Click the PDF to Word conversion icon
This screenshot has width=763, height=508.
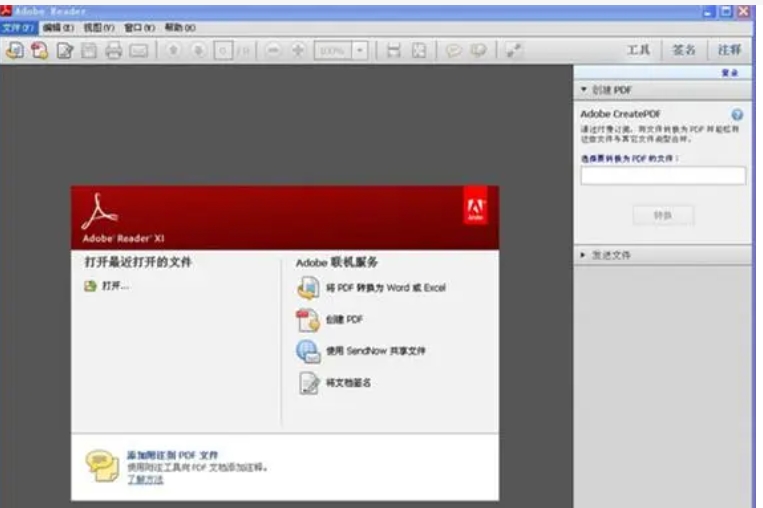coord(308,288)
